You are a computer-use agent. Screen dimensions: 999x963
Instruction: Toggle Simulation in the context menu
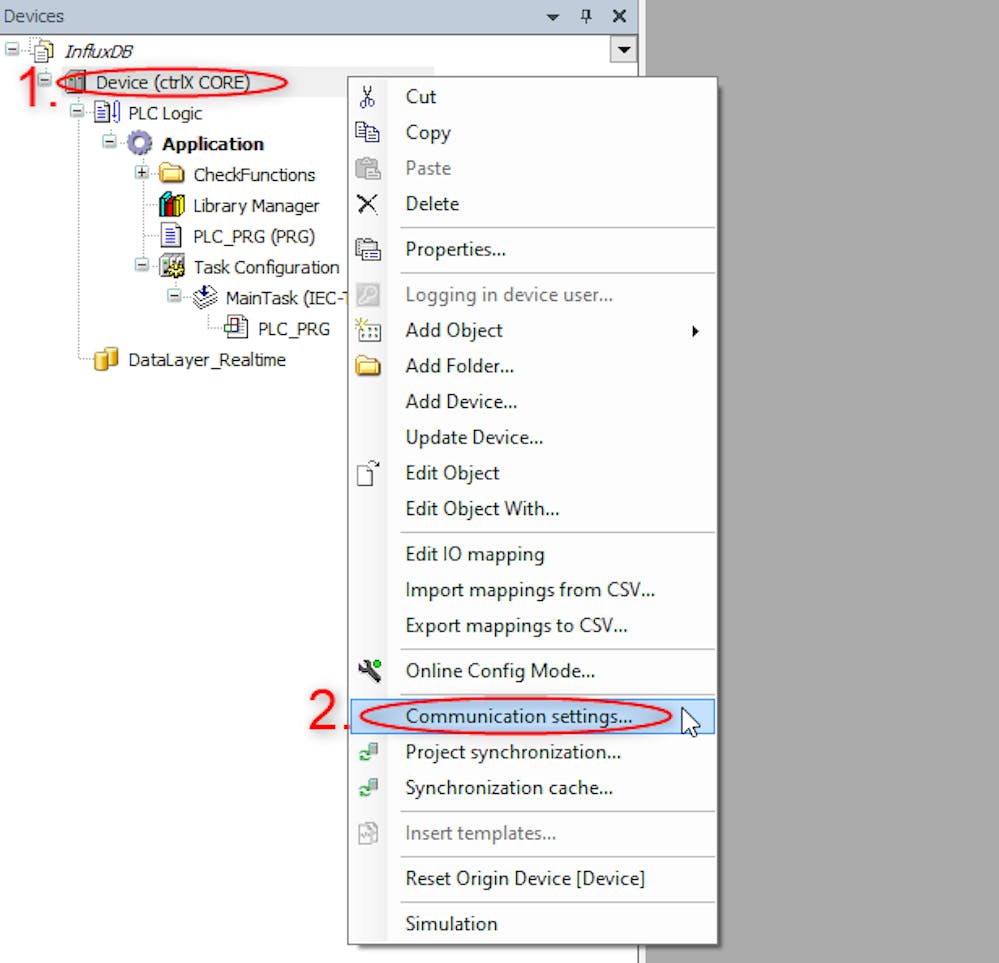pos(532,923)
